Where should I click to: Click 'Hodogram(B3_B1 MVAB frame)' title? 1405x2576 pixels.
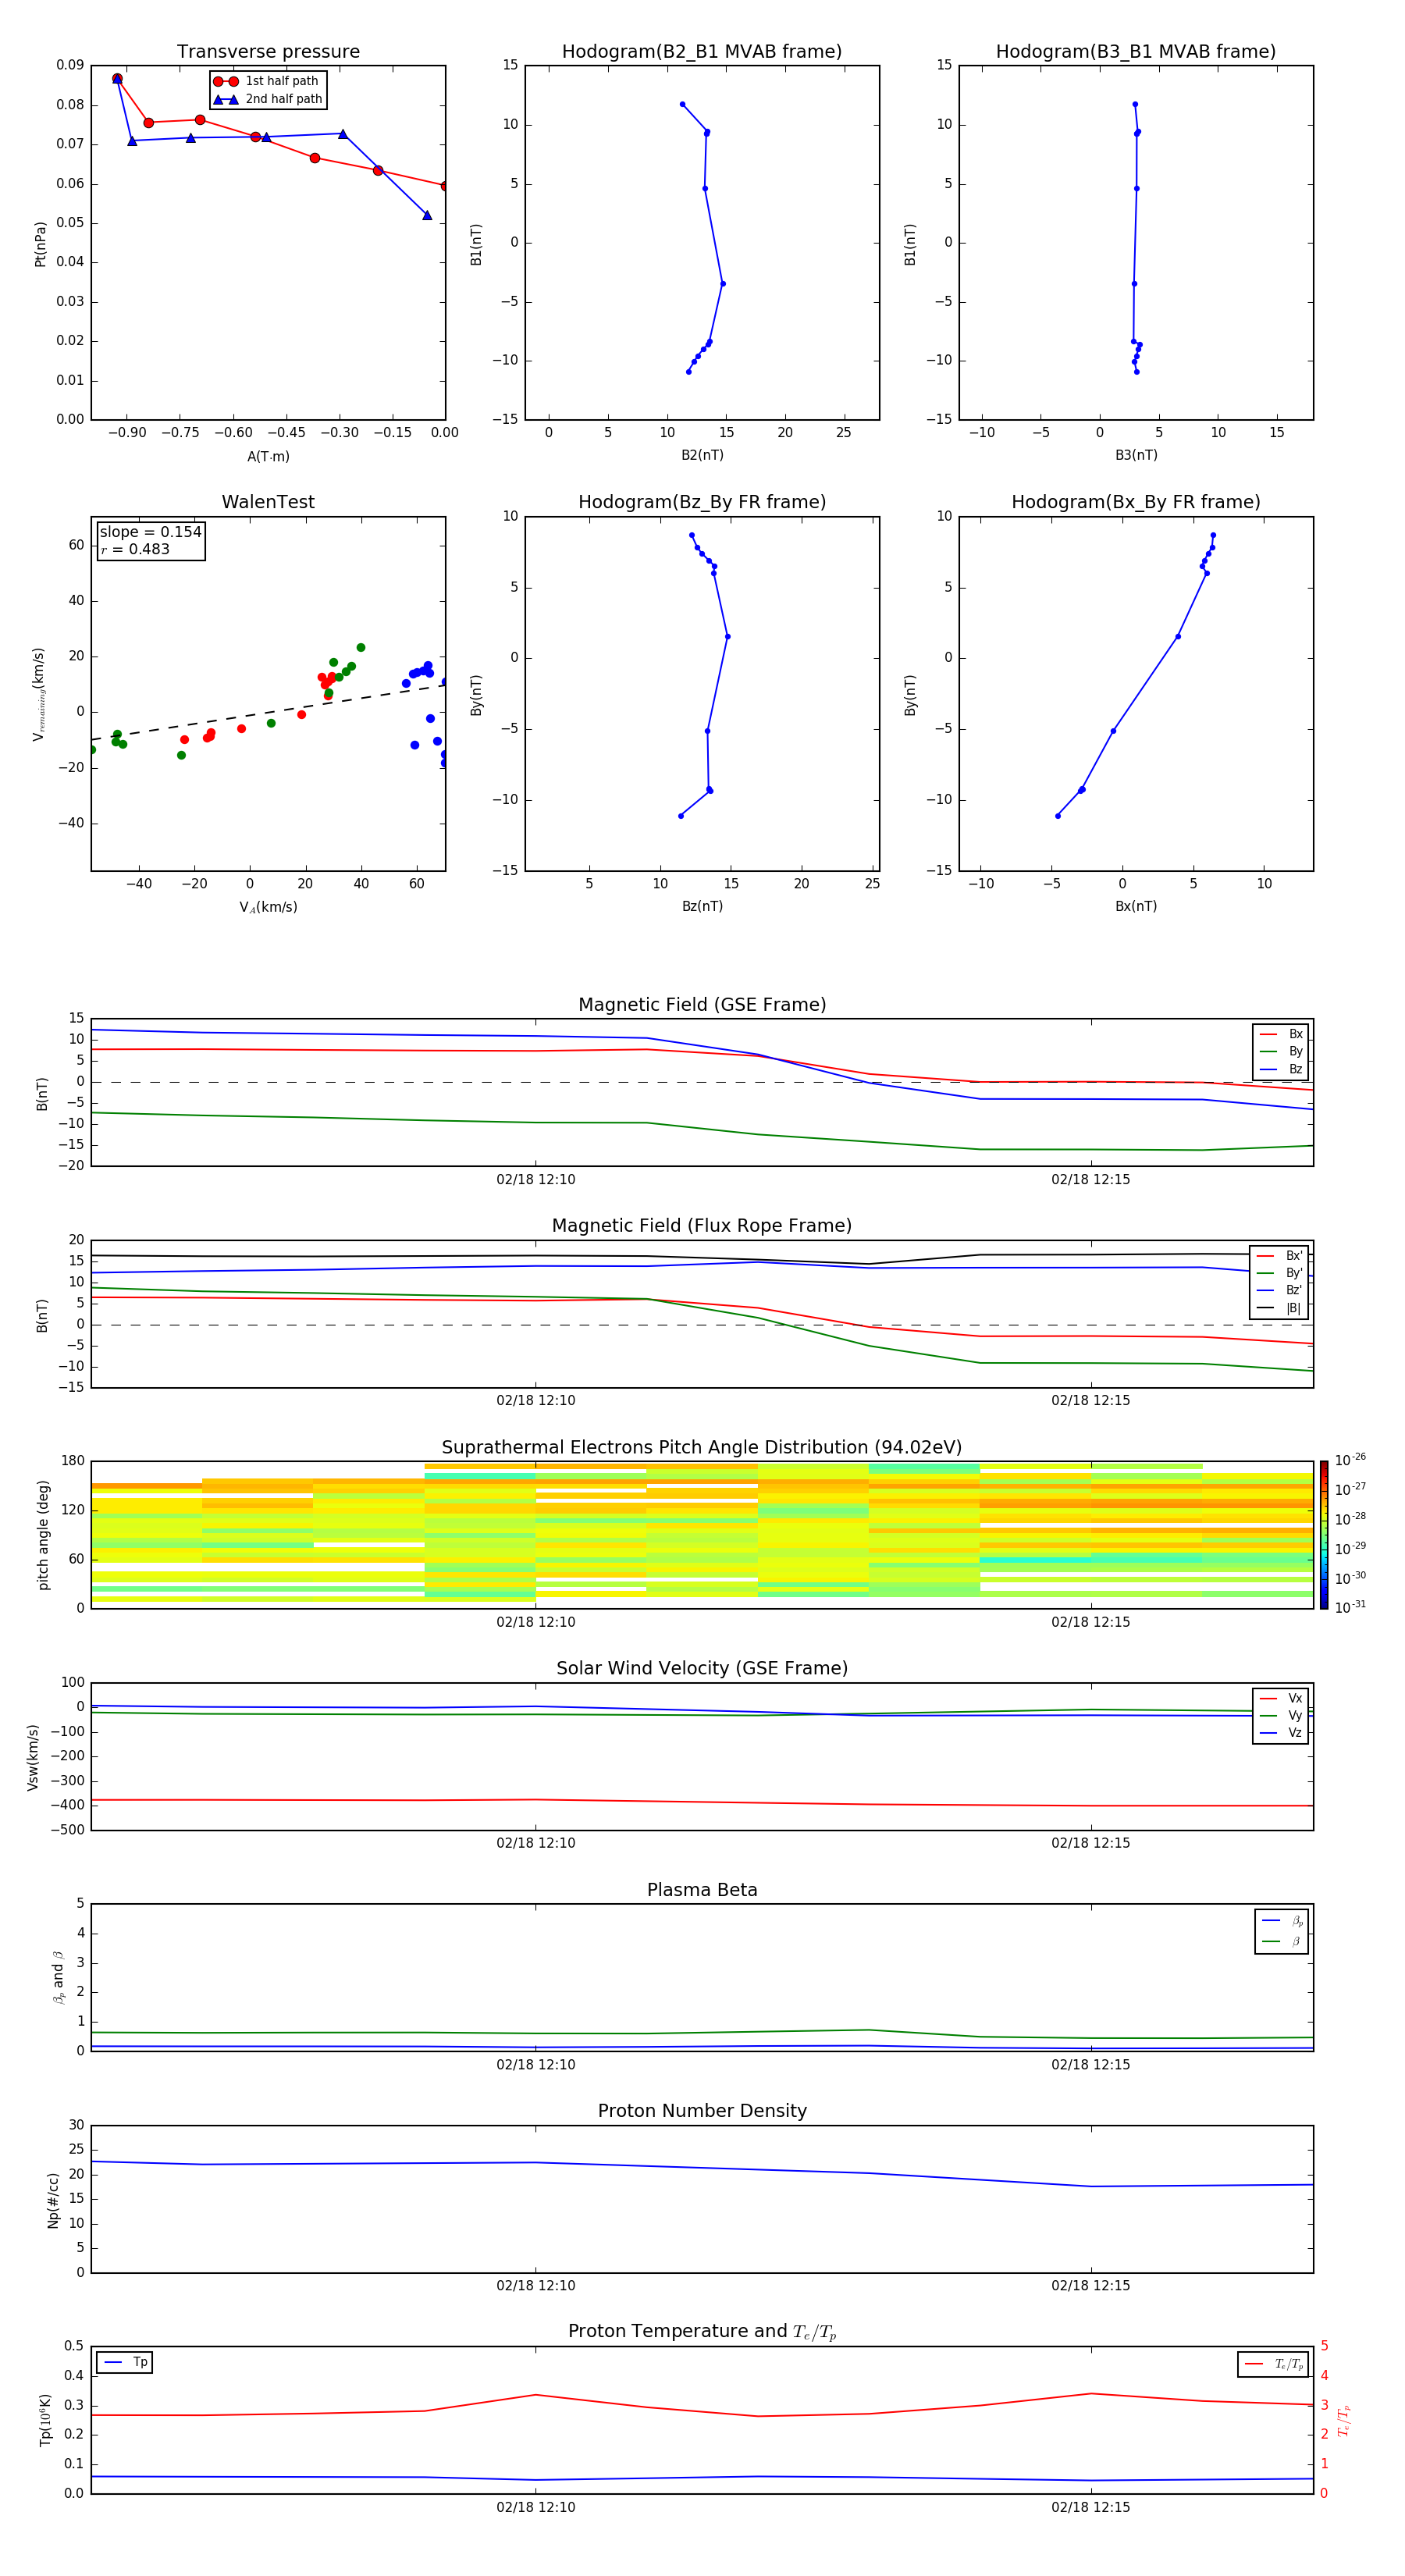tap(1136, 51)
